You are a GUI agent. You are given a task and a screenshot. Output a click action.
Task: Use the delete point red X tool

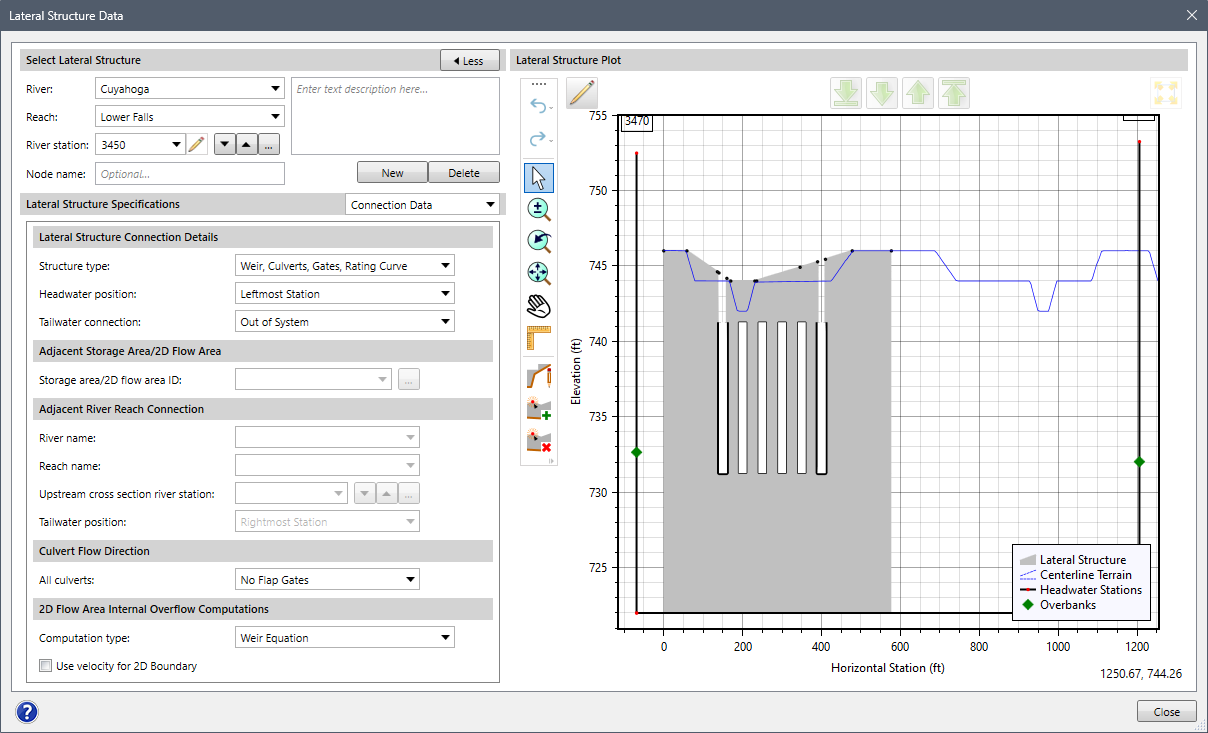click(539, 440)
